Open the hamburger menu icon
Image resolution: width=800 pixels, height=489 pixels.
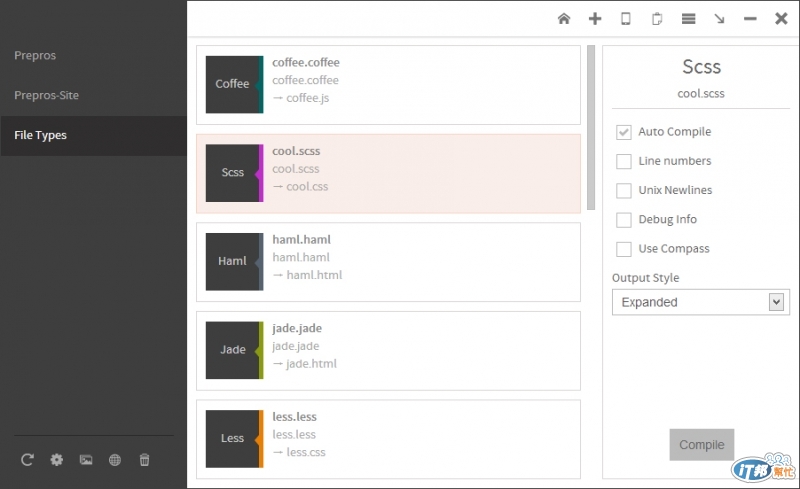(x=689, y=19)
